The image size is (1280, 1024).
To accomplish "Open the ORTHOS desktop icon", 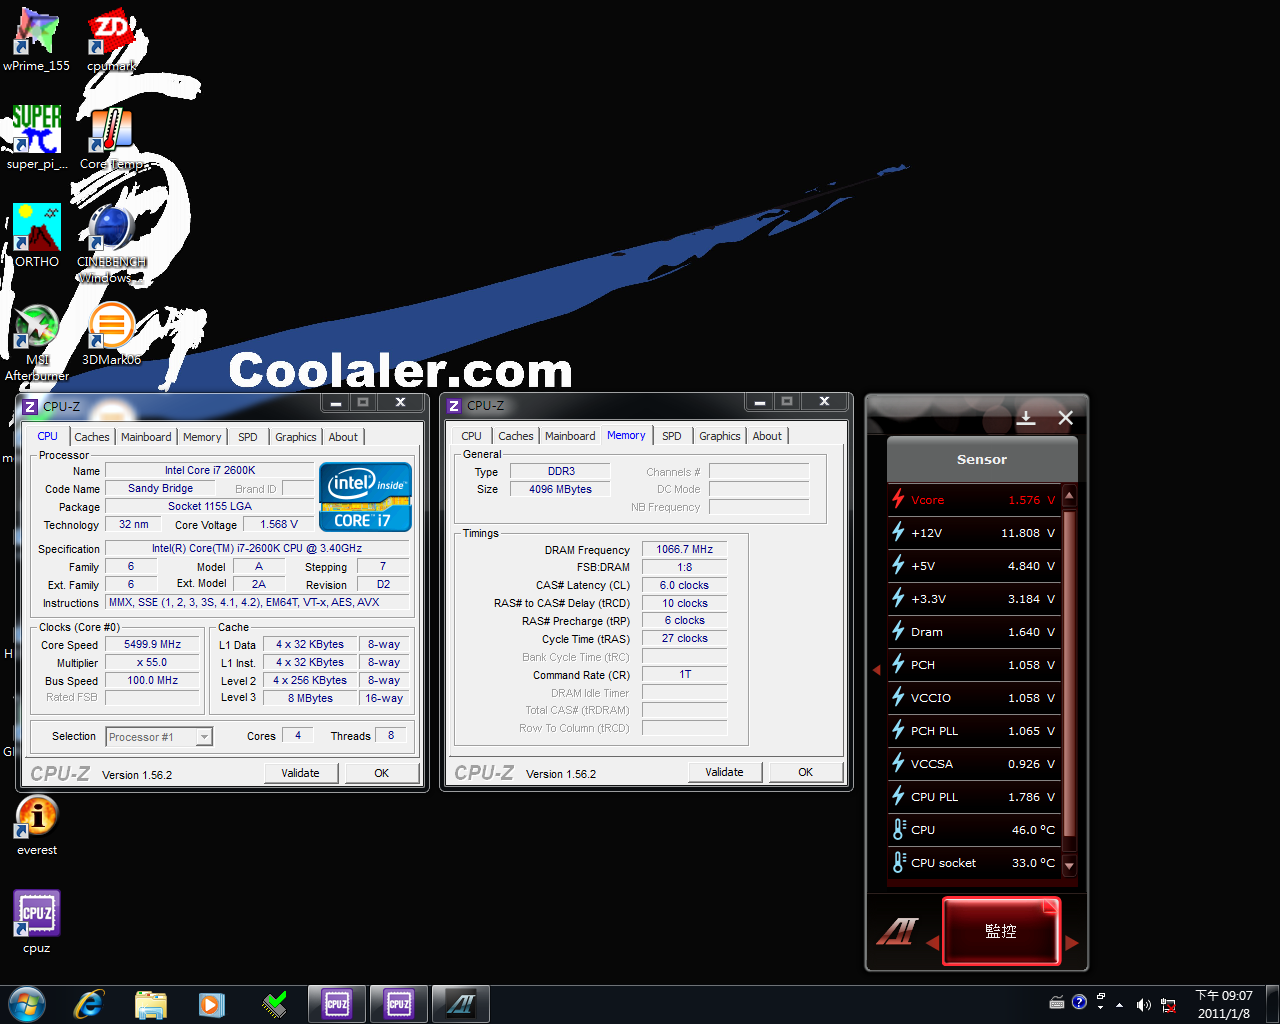I will [36, 235].
